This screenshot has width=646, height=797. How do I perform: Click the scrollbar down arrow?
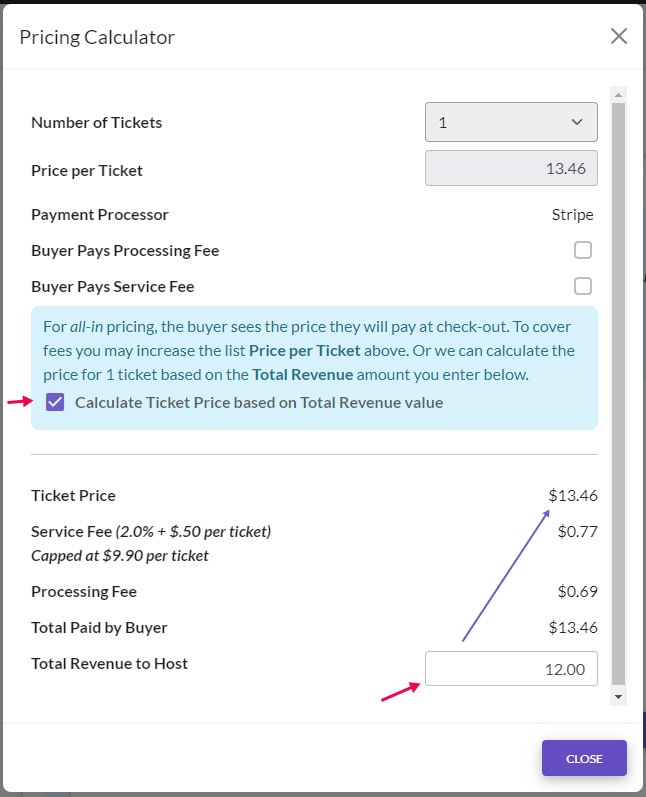point(618,697)
